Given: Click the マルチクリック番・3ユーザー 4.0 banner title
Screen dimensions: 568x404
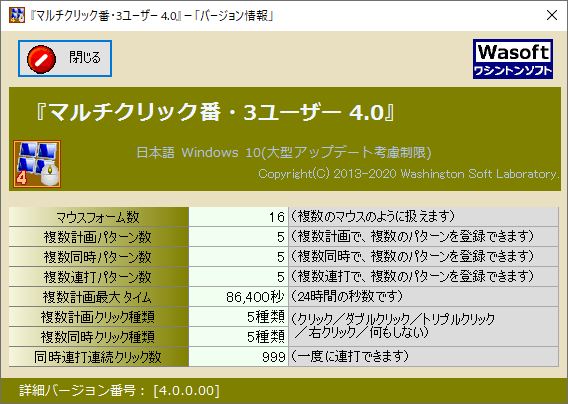Looking at the screenshot, I should click(215, 112).
